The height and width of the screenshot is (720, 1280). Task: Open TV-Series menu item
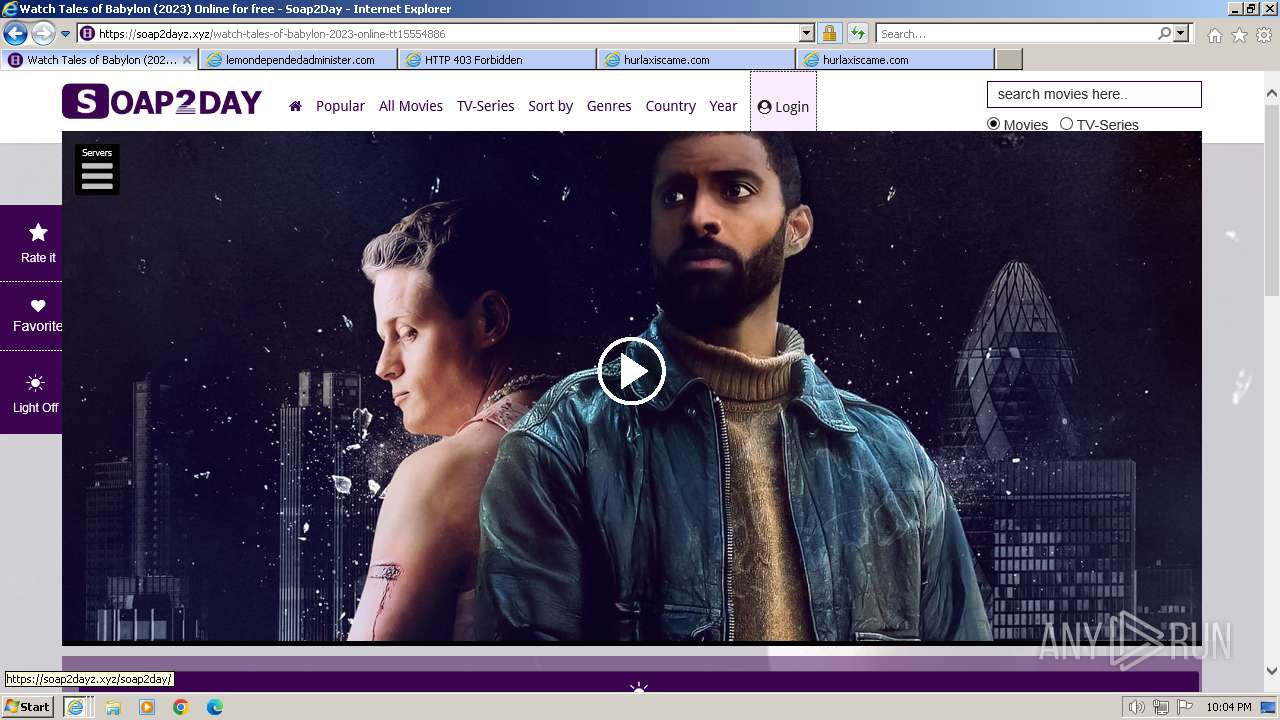tap(485, 106)
